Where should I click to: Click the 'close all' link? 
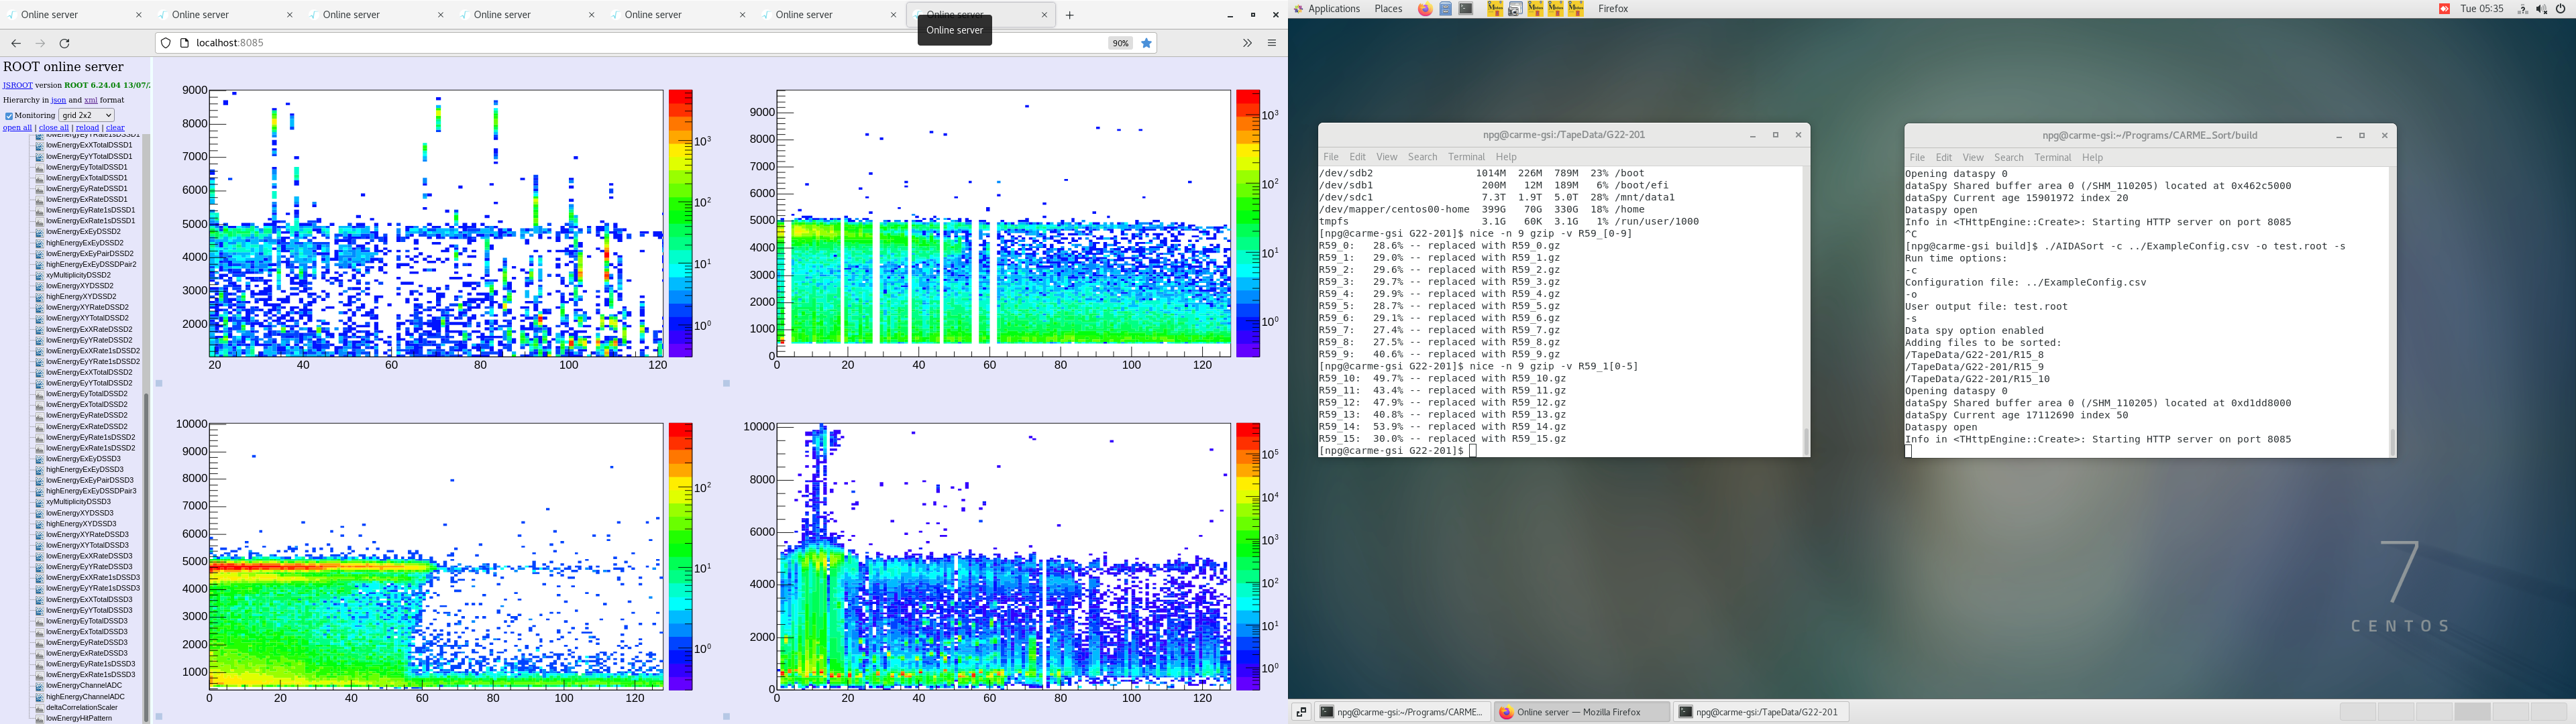point(54,128)
